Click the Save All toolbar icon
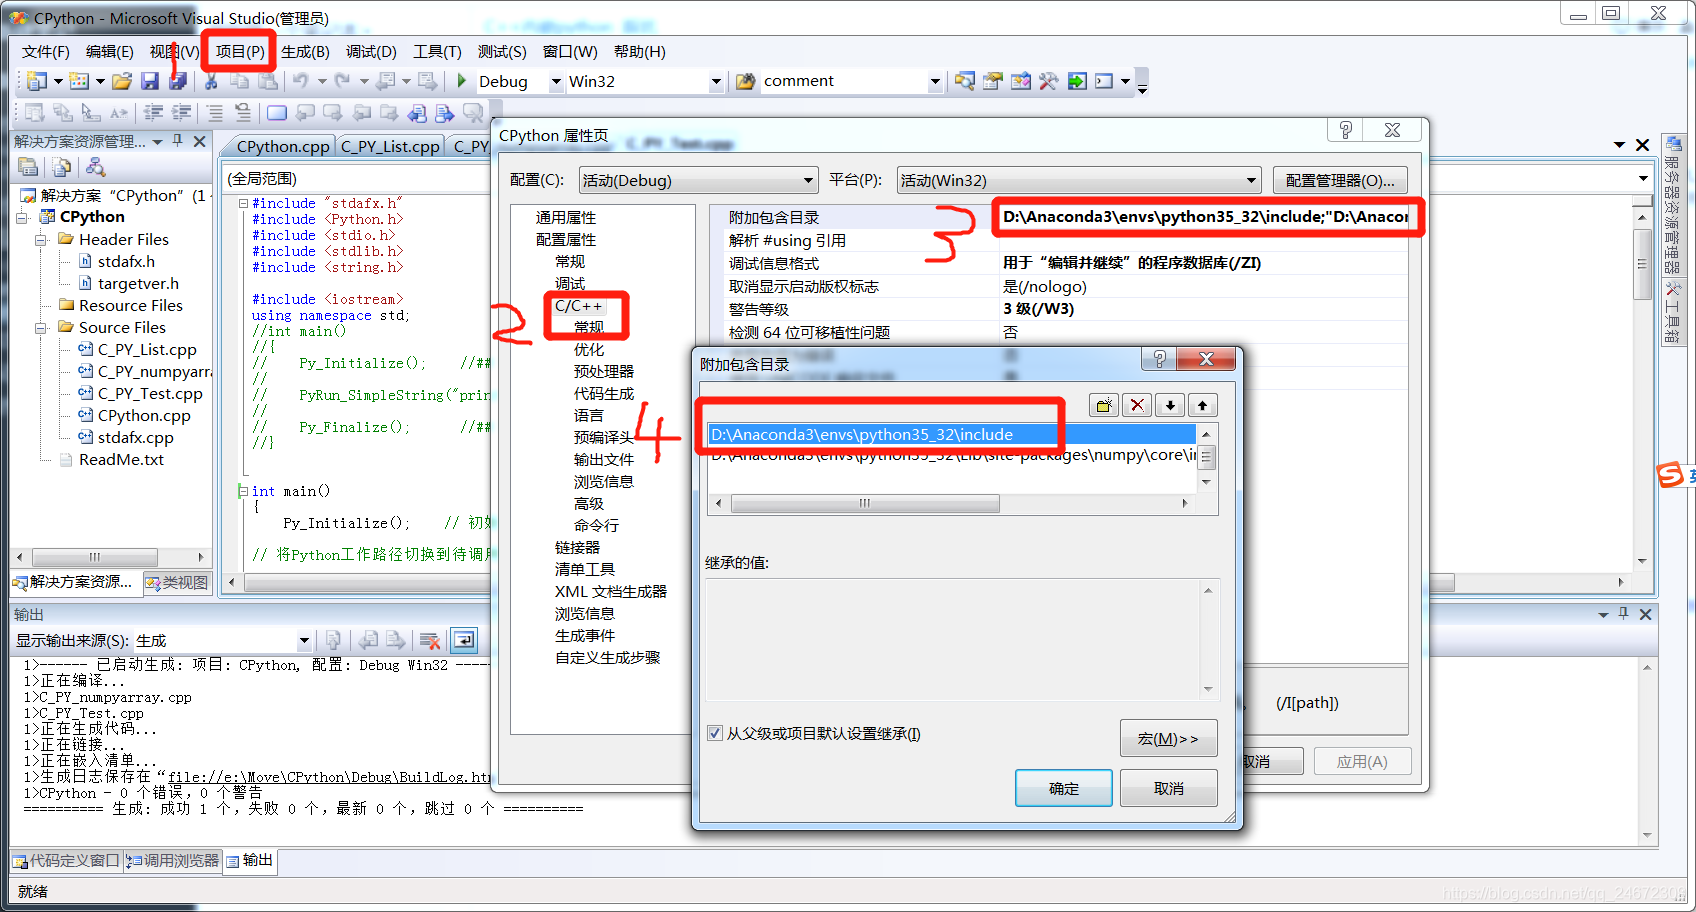This screenshot has height=912, width=1696. [178, 81]
